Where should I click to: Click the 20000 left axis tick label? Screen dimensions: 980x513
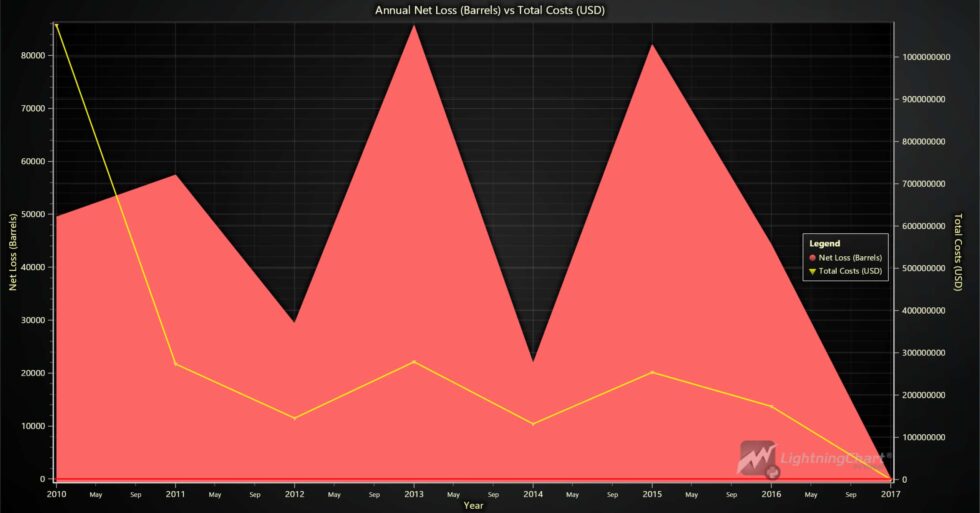(x=33, y=373)
